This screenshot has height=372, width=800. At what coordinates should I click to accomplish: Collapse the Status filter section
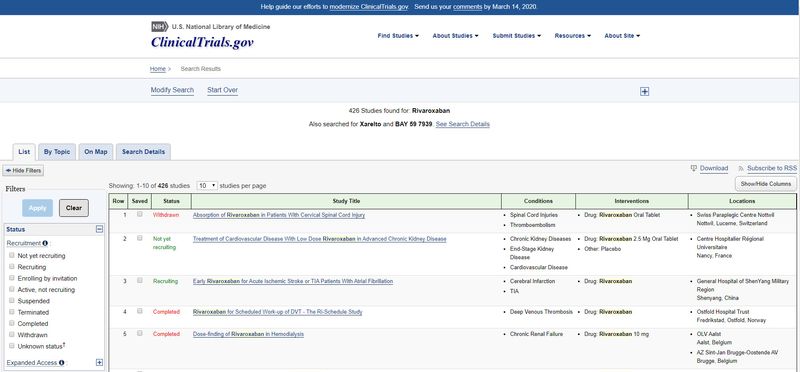99,230
